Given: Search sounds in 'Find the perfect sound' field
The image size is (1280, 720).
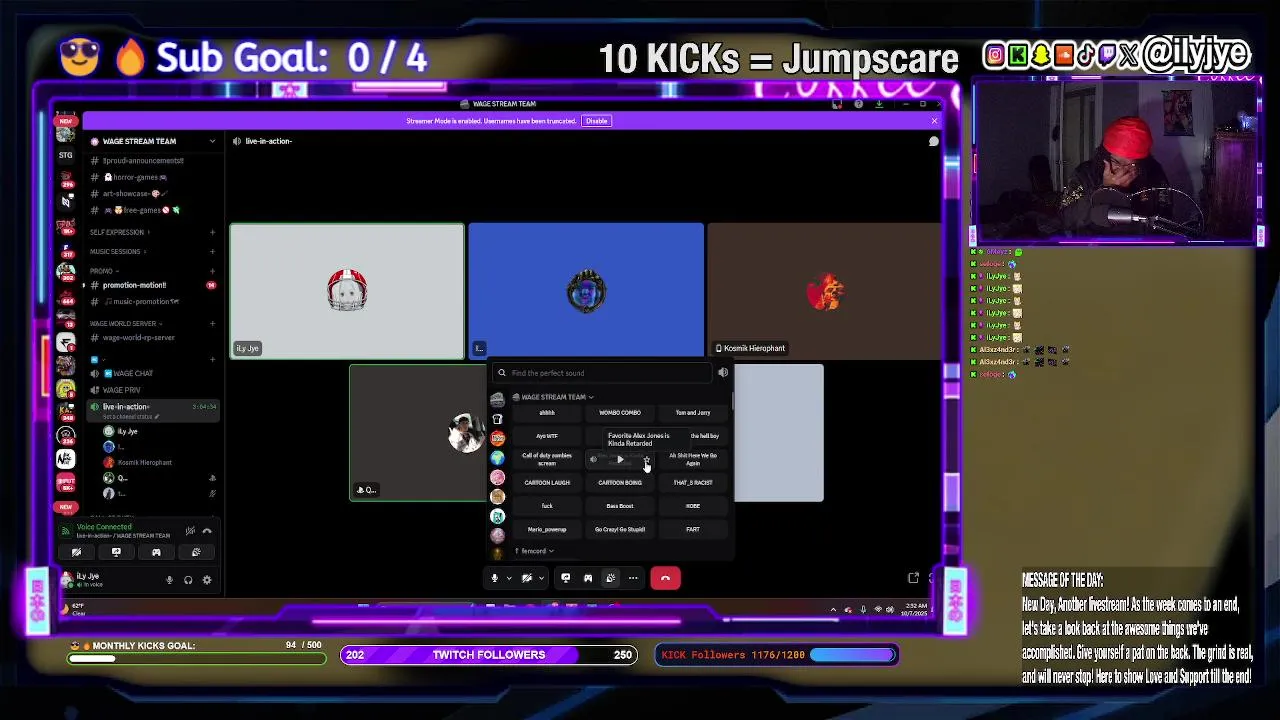Looking at the screenshot, I should [x=601, y=373].
